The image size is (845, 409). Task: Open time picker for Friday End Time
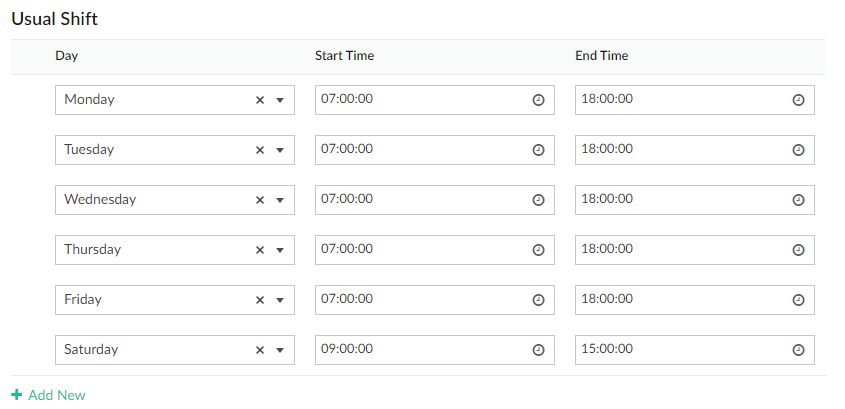(x=798, y=300)
